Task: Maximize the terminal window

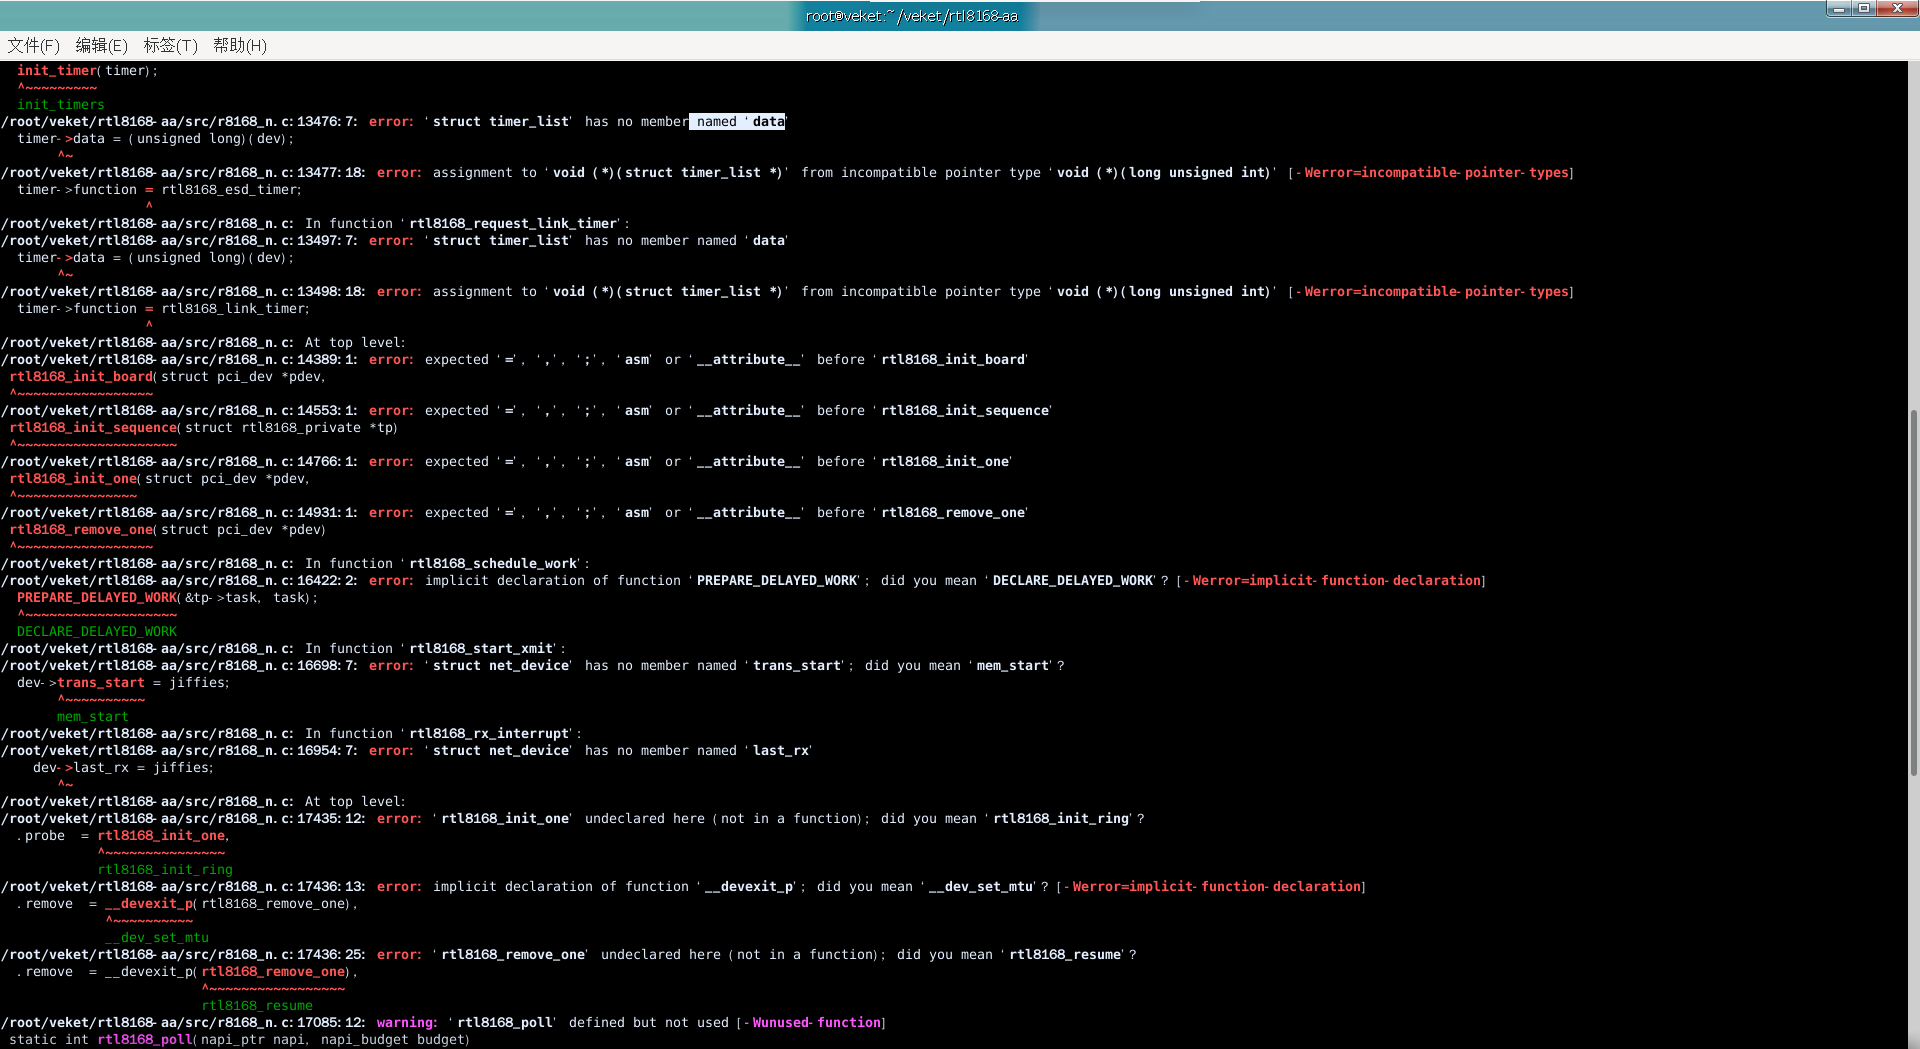Action: [x=1864, y=8]
